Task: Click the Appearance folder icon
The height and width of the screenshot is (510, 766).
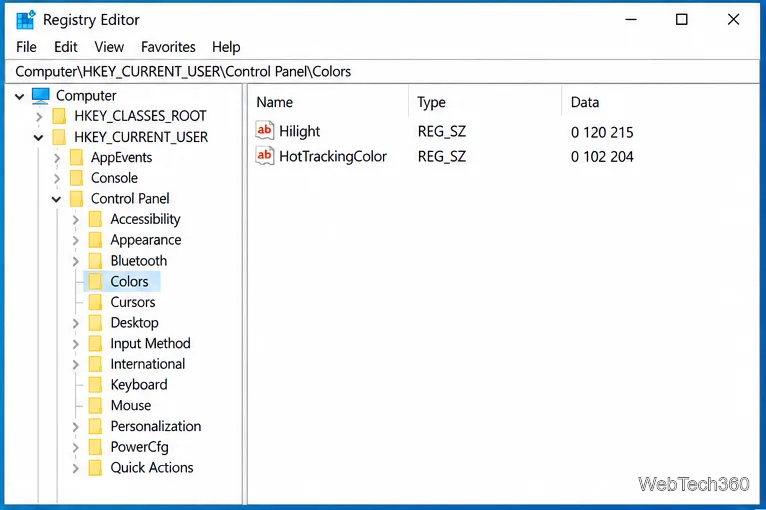Action: [96, 240]
